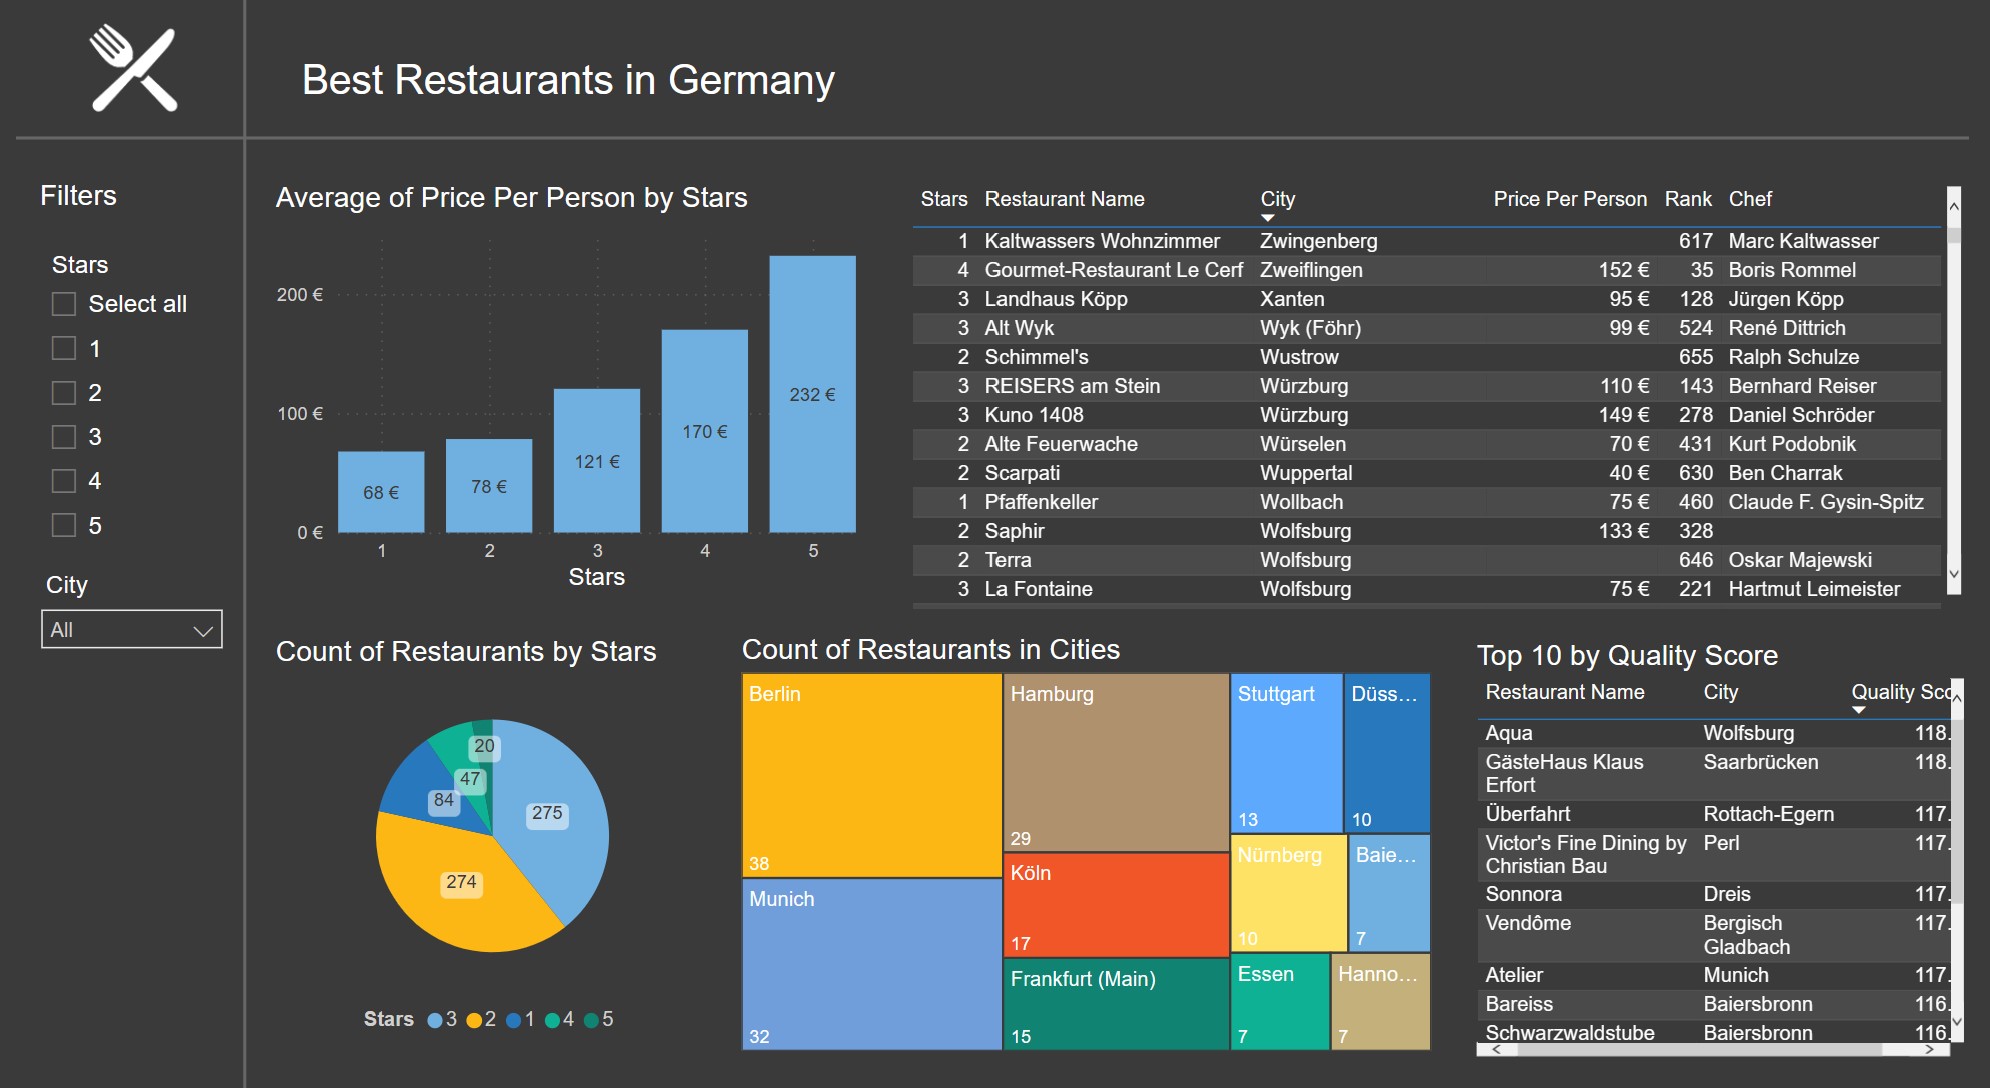Click the blue "3" legend marker below pie chart
The height and width of the screenshot is (1088, 1990).
(436, 1019)
